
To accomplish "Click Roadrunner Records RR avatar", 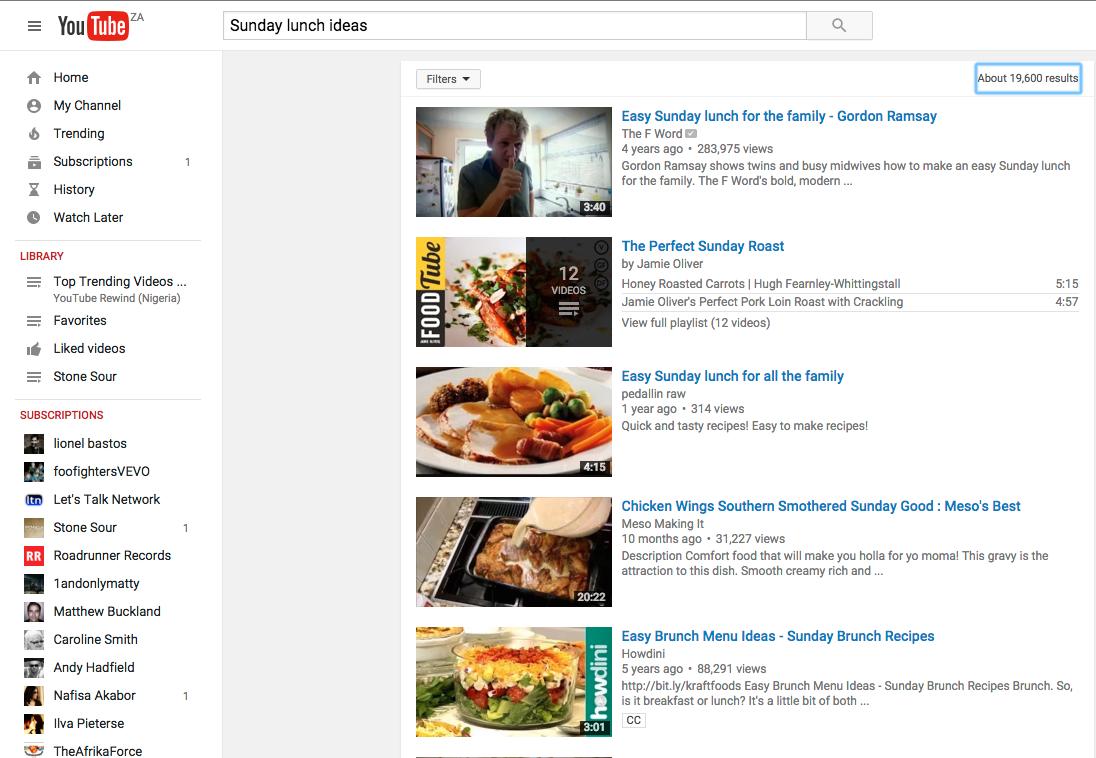I will click(x=34, y=555).
